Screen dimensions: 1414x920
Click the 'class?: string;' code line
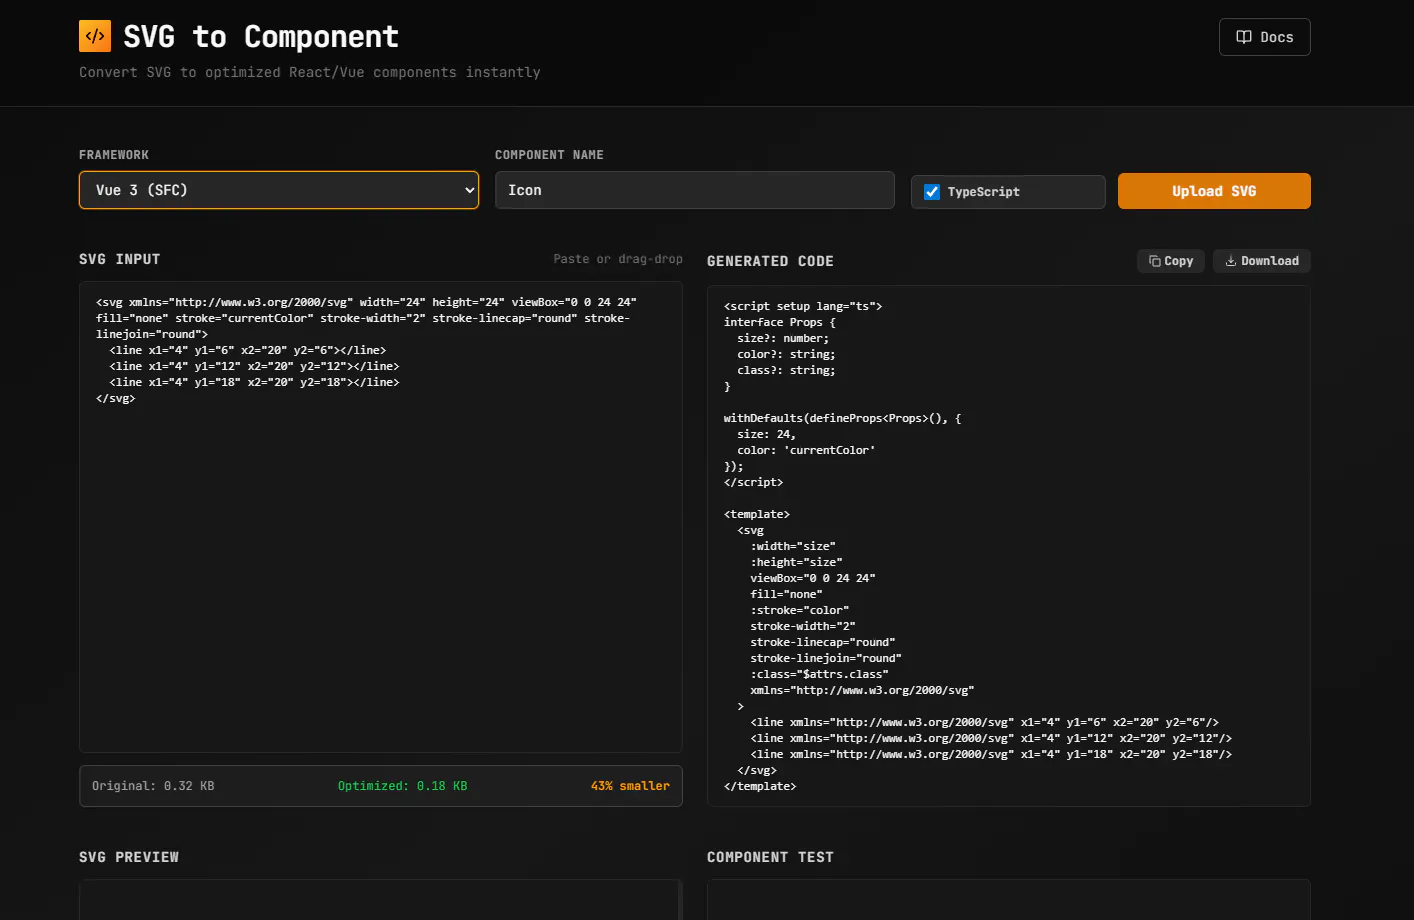786,370
